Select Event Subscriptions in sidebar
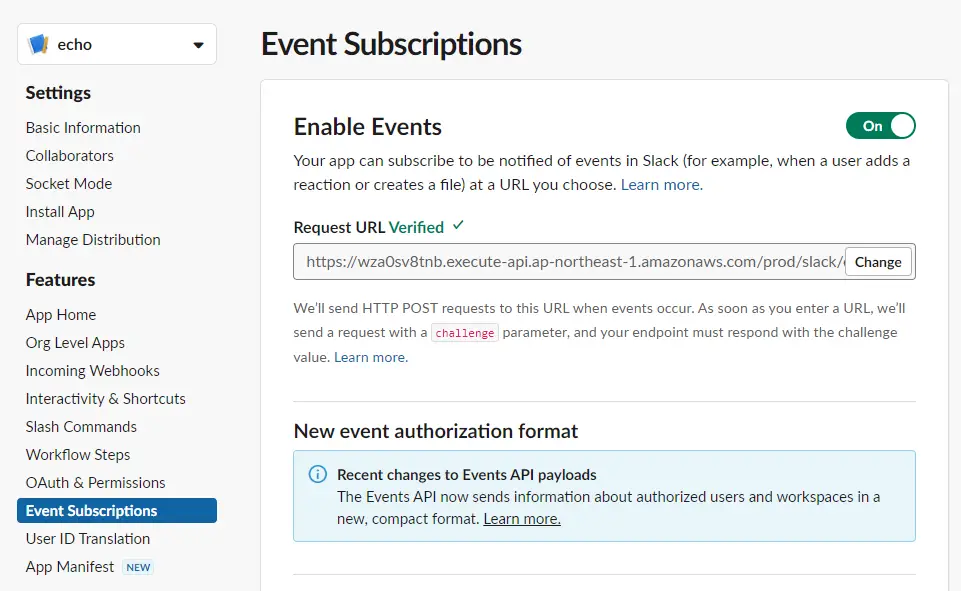The width and height of the screenshot is (961, 591). (117, 511)
